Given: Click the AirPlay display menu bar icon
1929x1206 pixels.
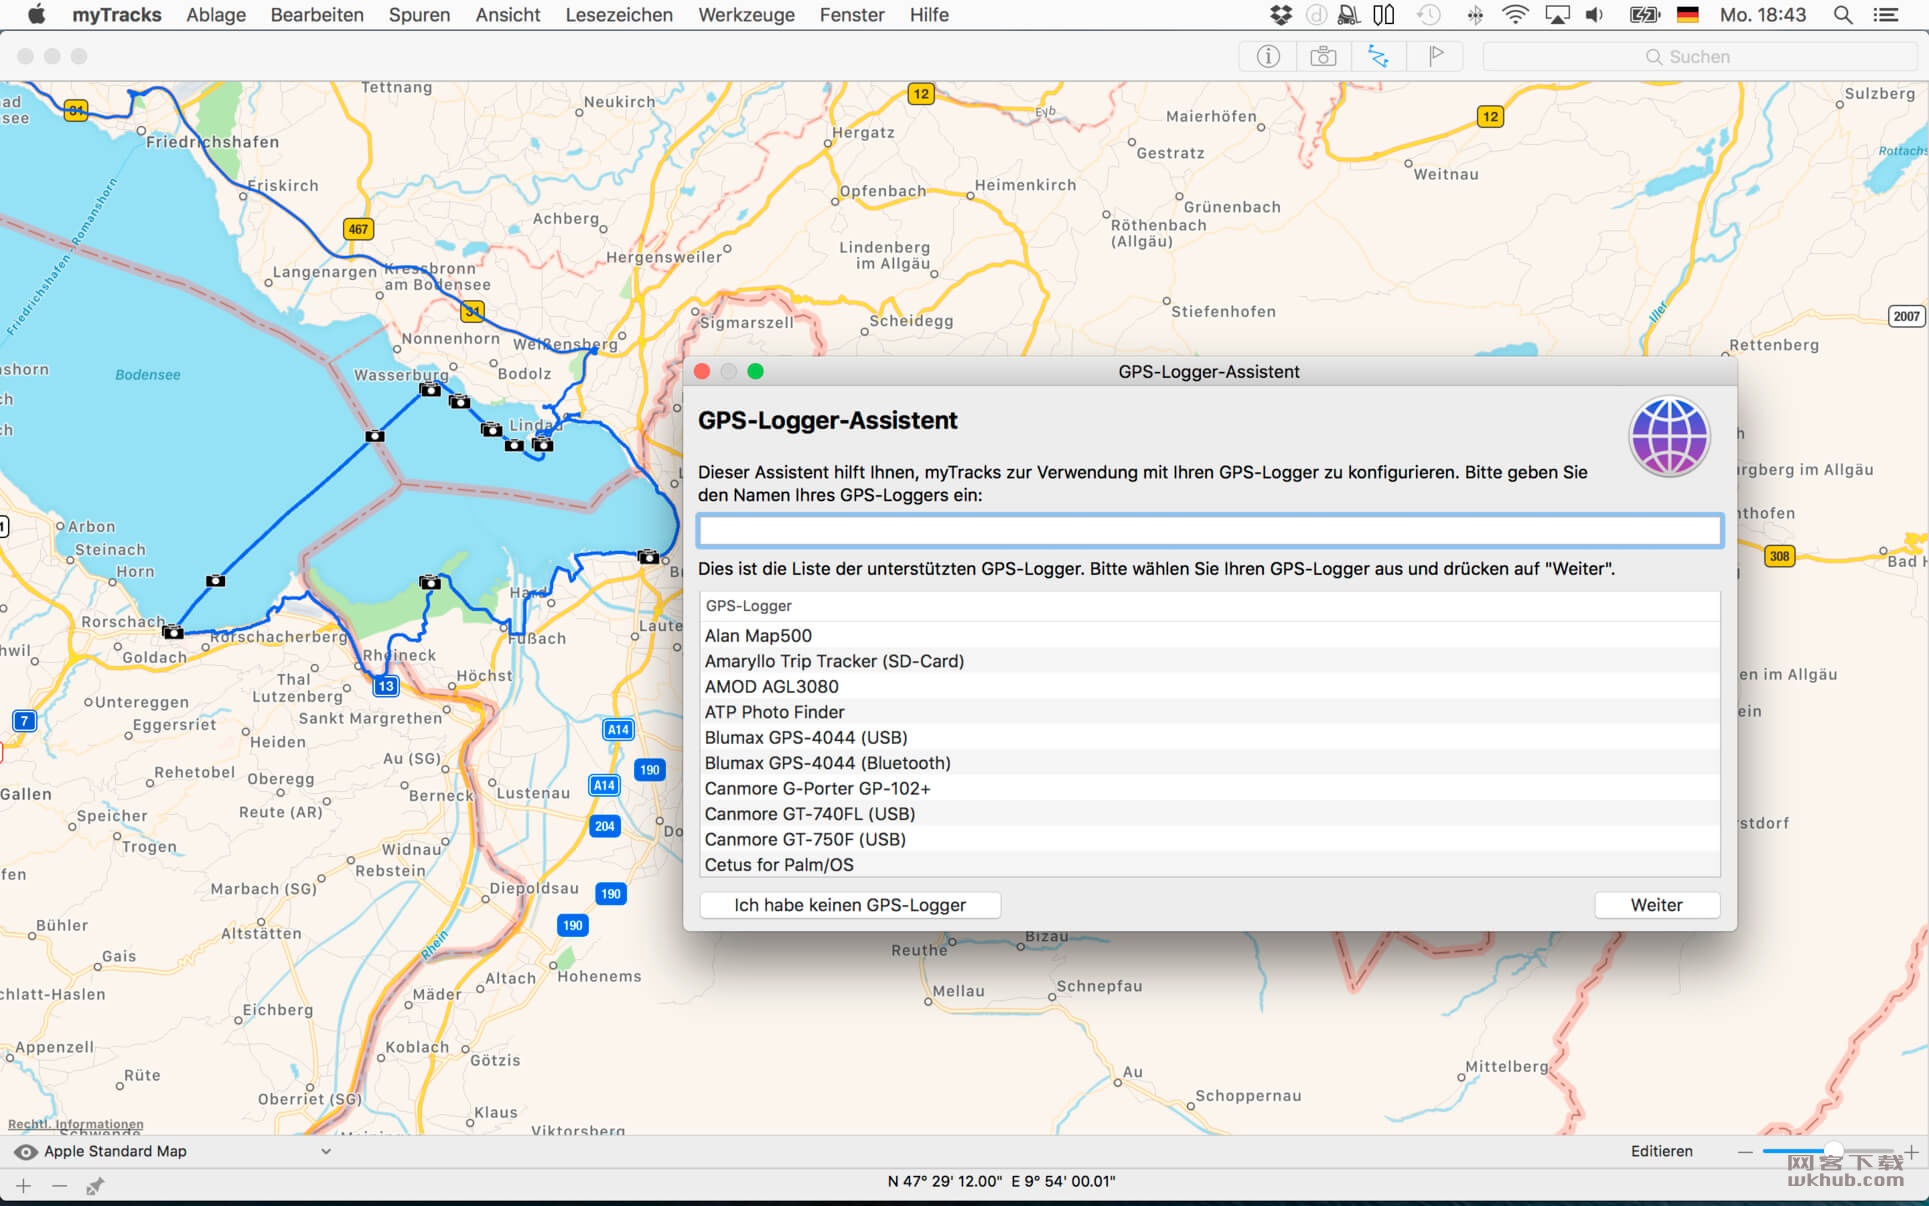Looking at the screenshot, I should click(1557, 15).
